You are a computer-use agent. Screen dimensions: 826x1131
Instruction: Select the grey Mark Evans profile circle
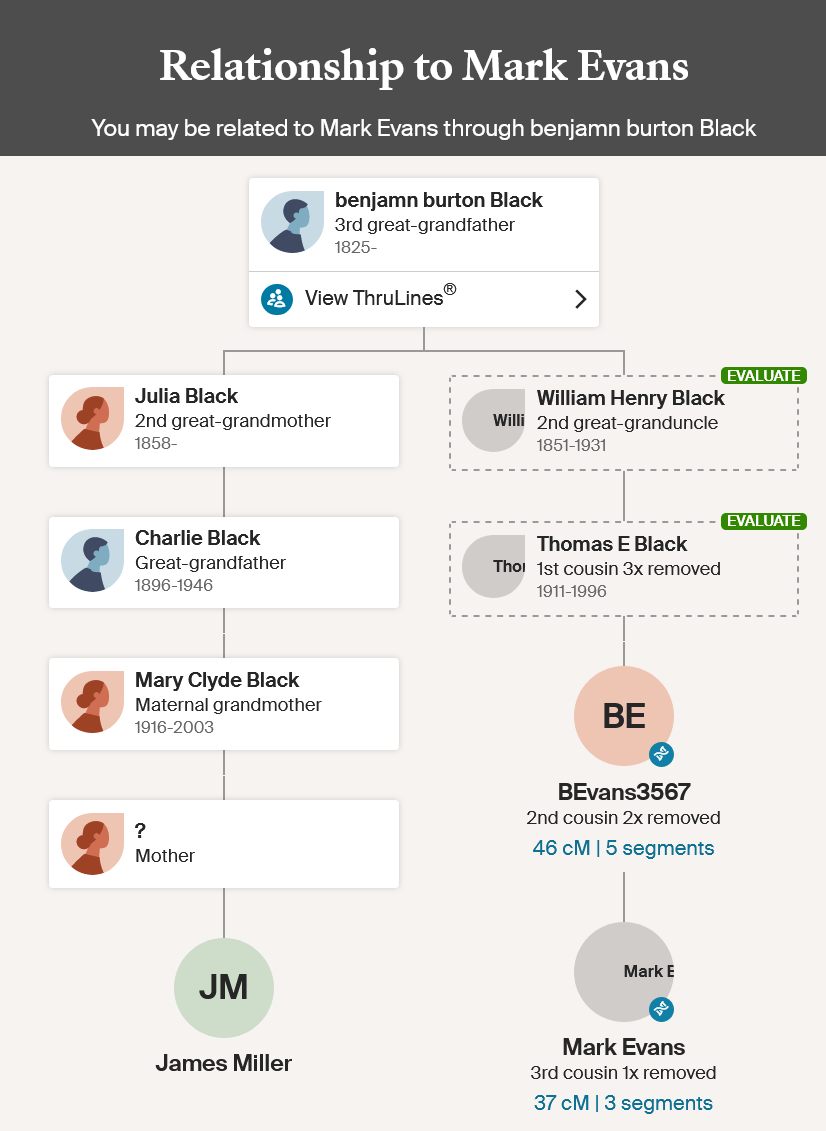(624, 972)
